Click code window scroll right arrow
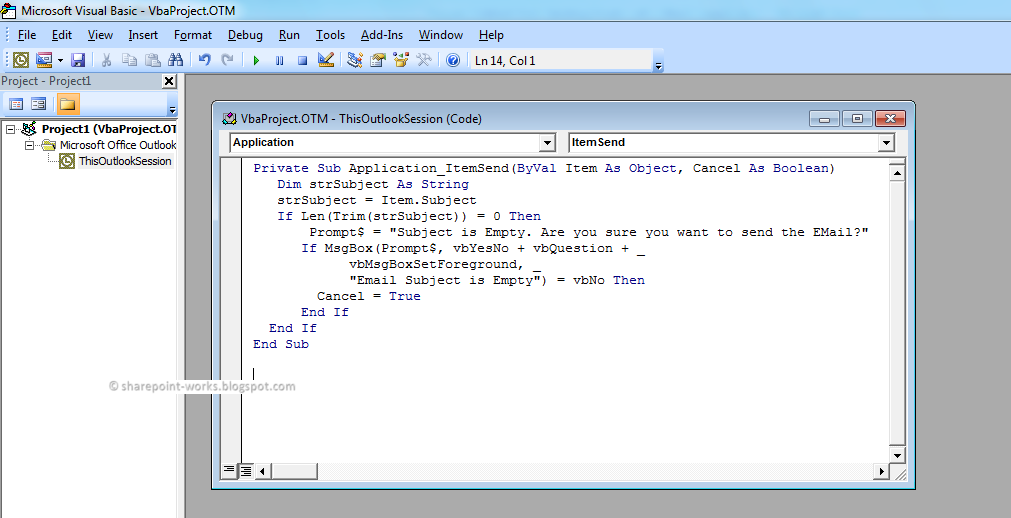1011x518 pixels. 881,472
